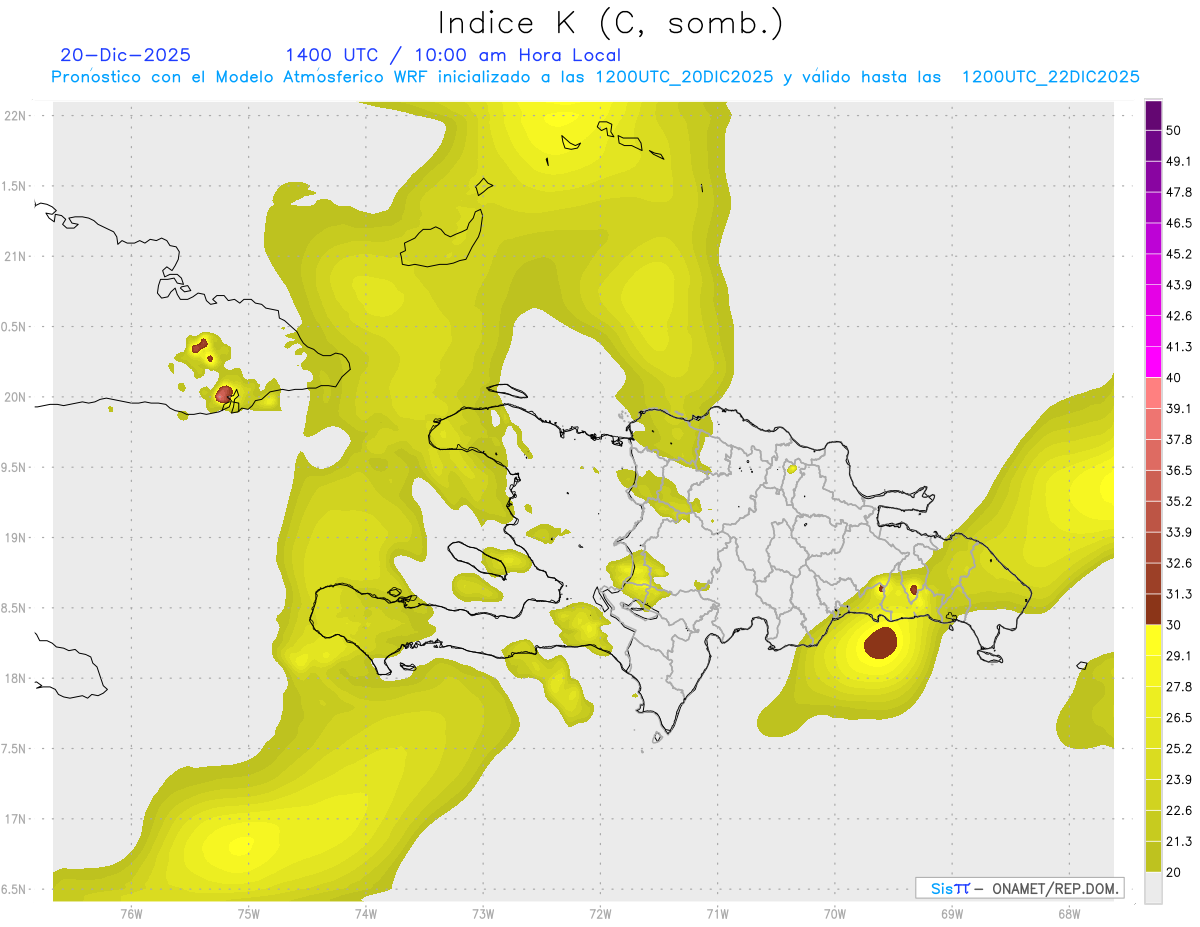Click the colorbar value 26.5
Viewport: 1200px width, 927px height.
coord(1179,718)
